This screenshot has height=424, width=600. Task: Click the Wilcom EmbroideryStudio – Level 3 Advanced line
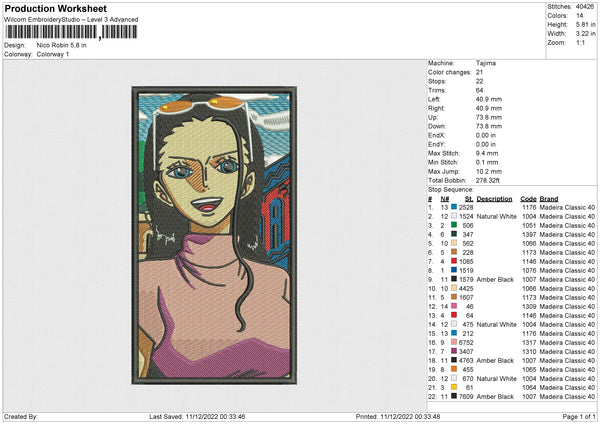coord(71,20)
